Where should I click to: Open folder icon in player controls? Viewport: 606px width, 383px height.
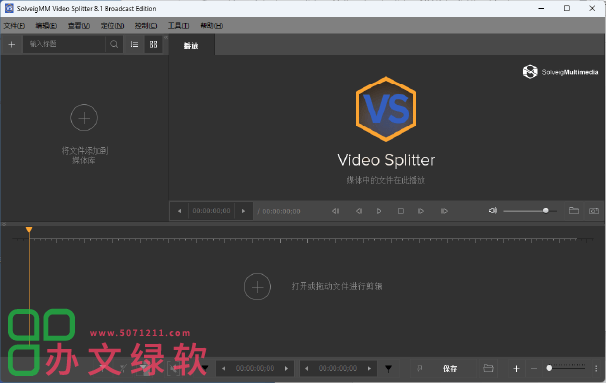coord(574,211)
